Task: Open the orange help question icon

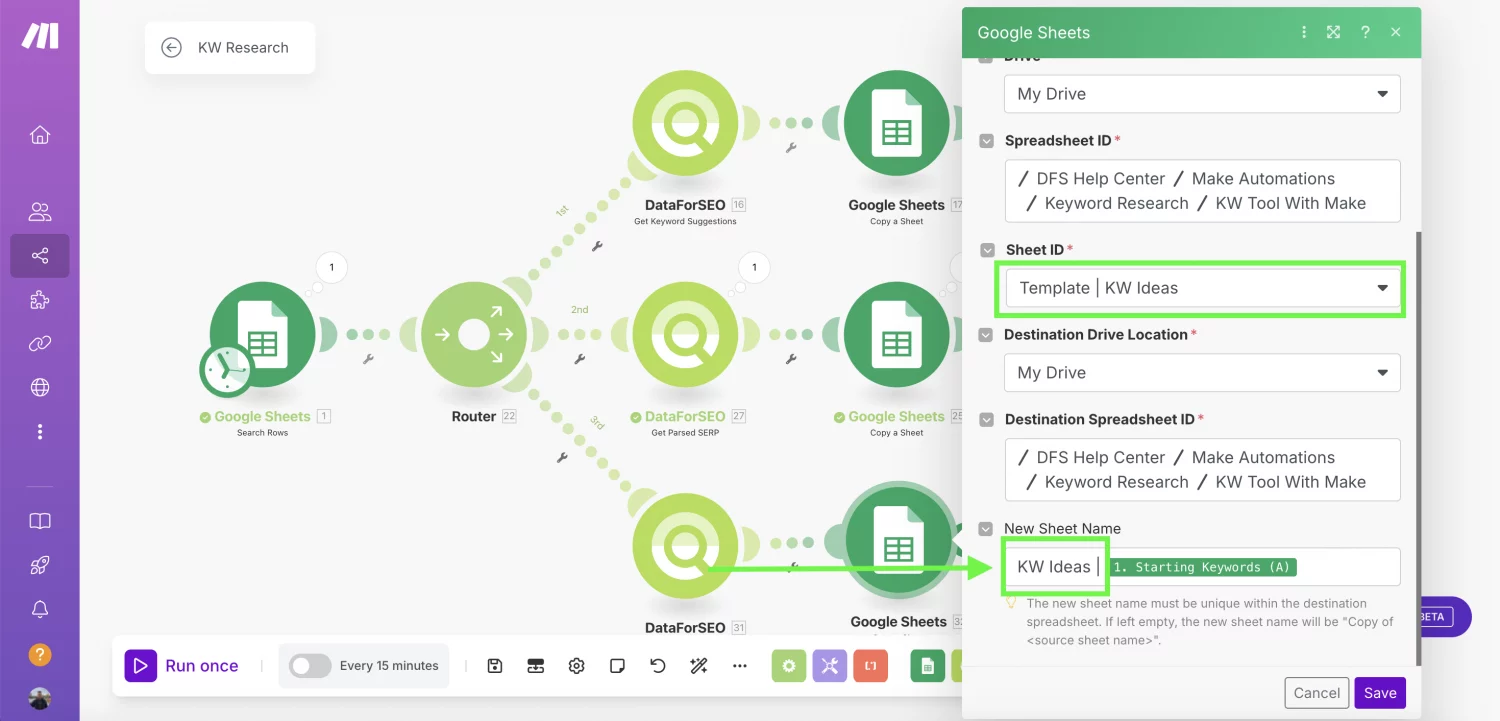Action: [40, 655]
